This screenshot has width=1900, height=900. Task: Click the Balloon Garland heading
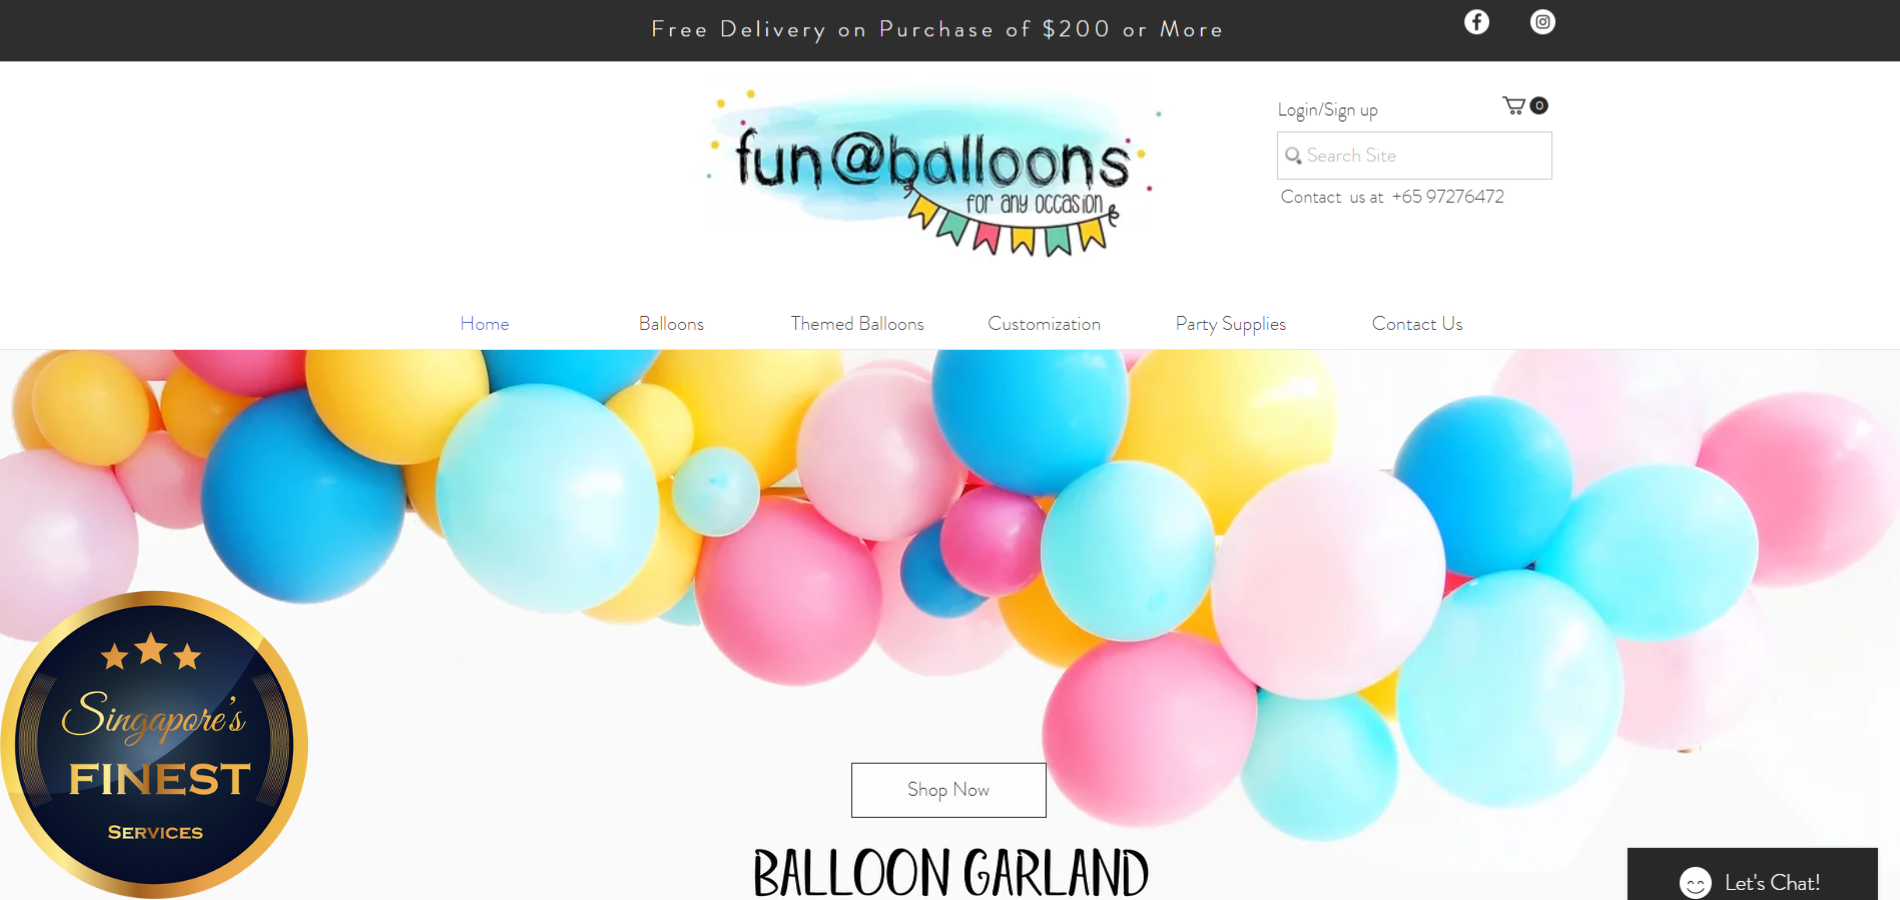tap(950, 873)
